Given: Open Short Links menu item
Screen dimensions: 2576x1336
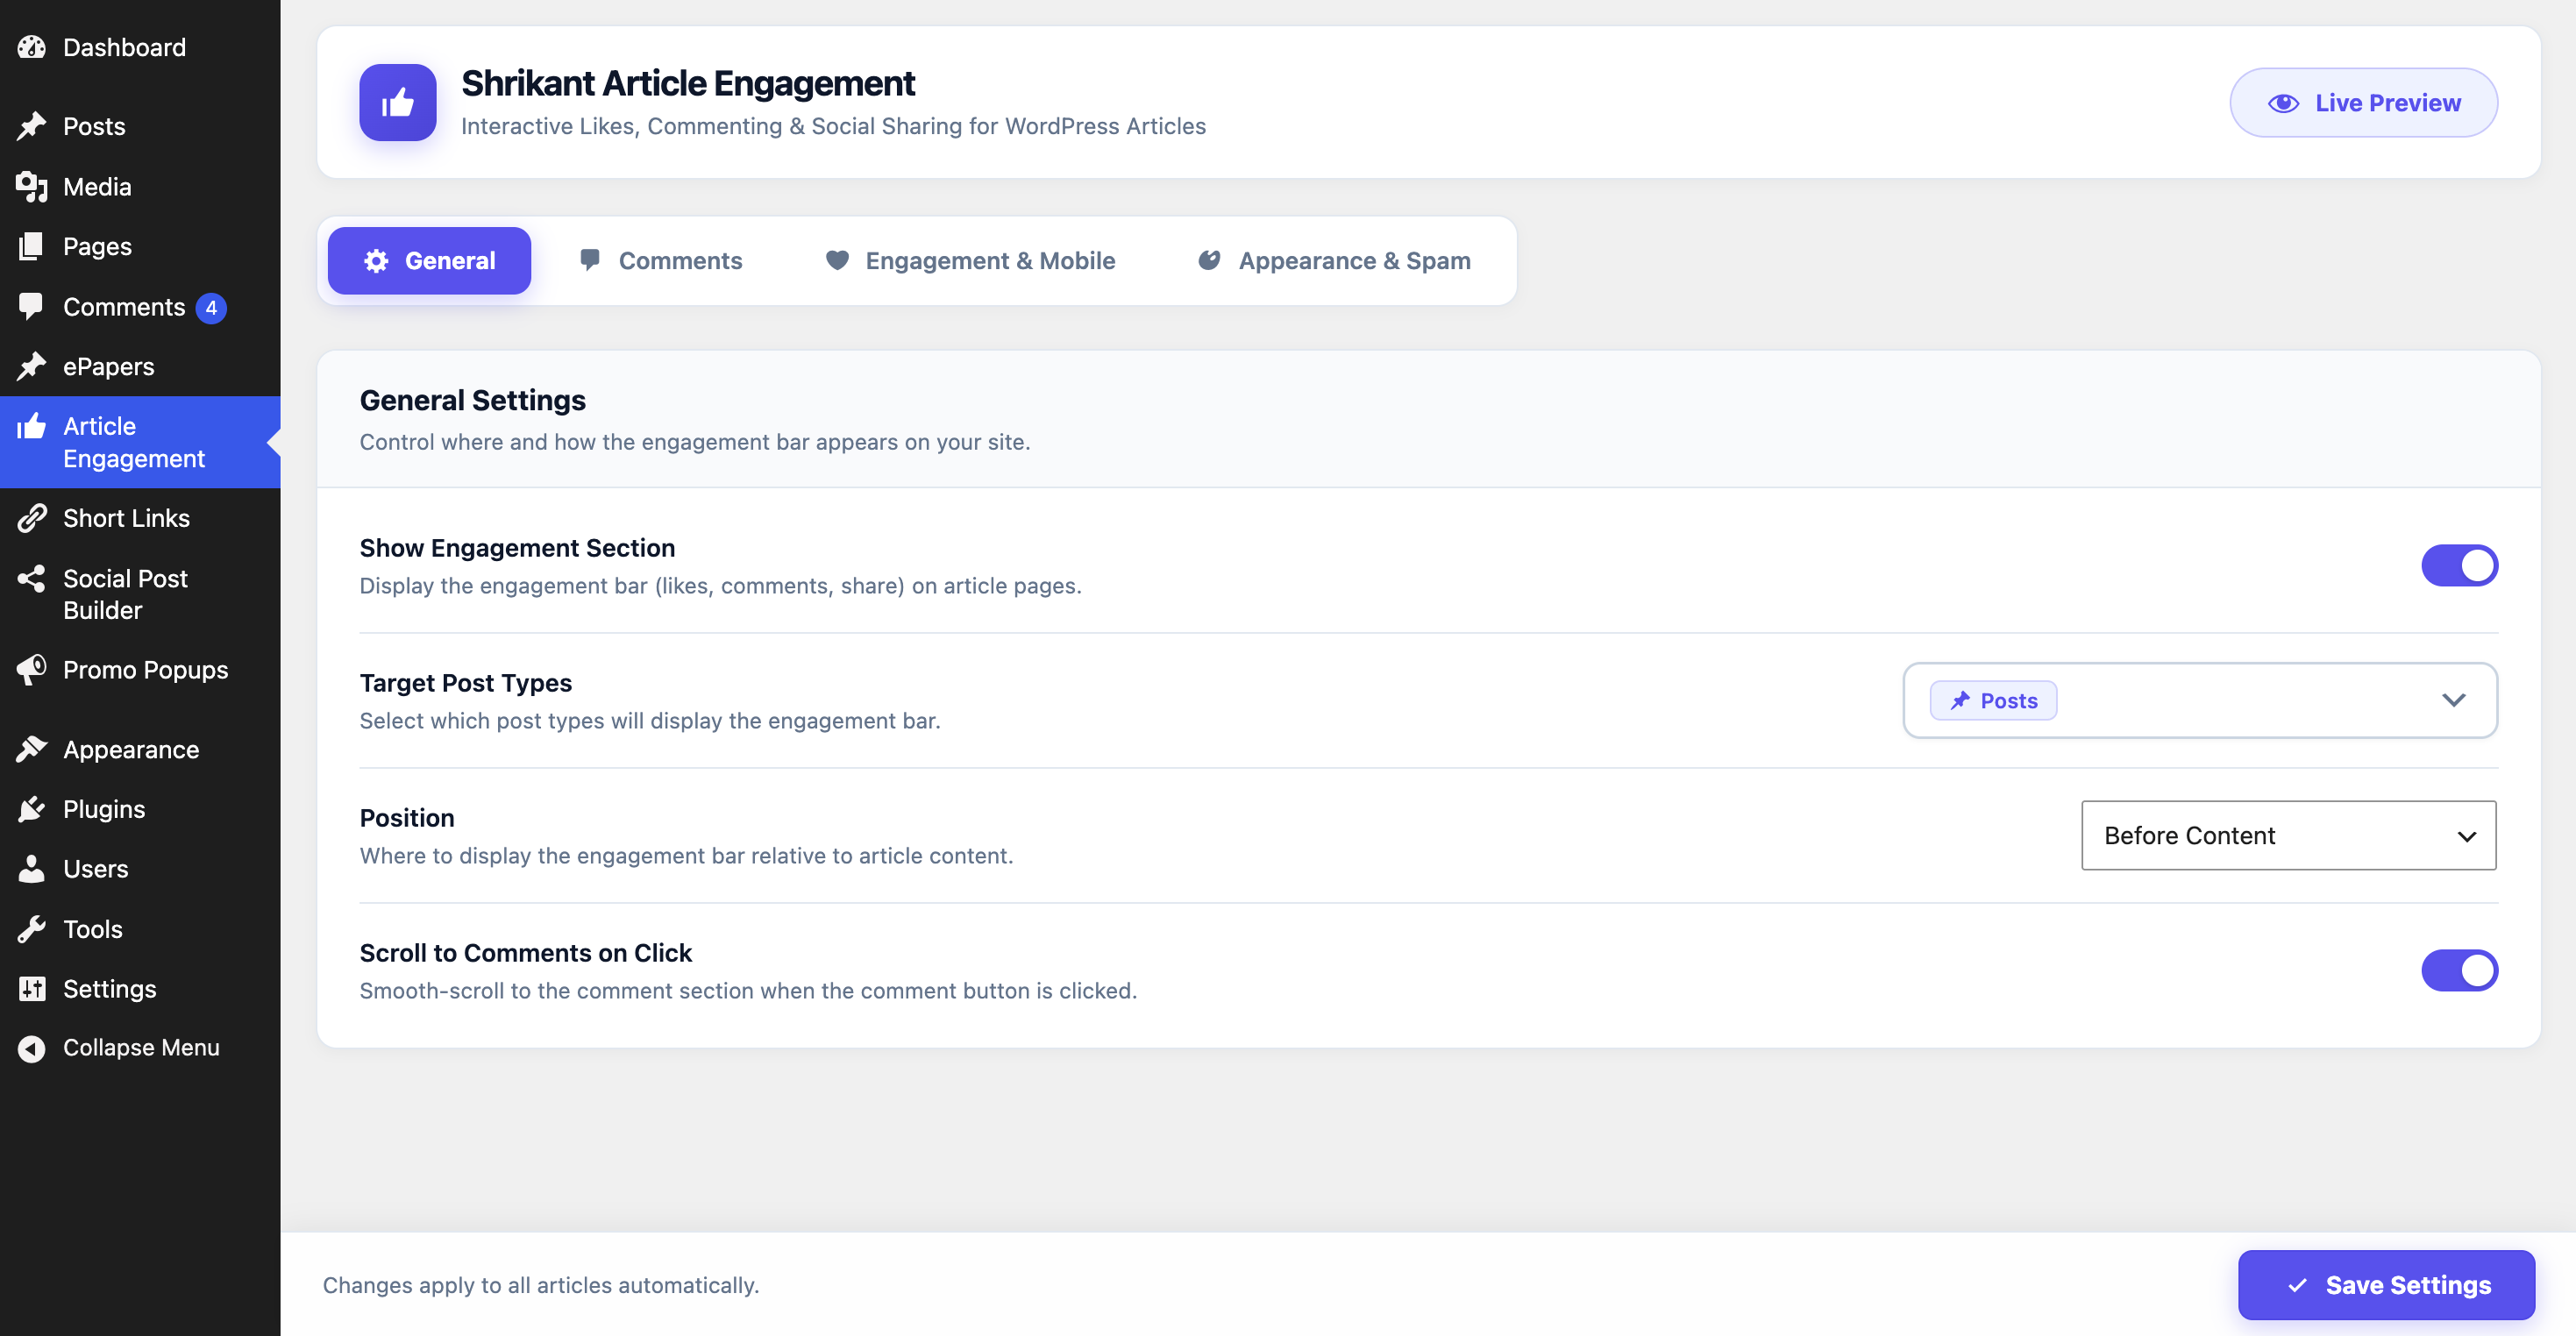Looking at the screenshot, I should pos(140,518).
